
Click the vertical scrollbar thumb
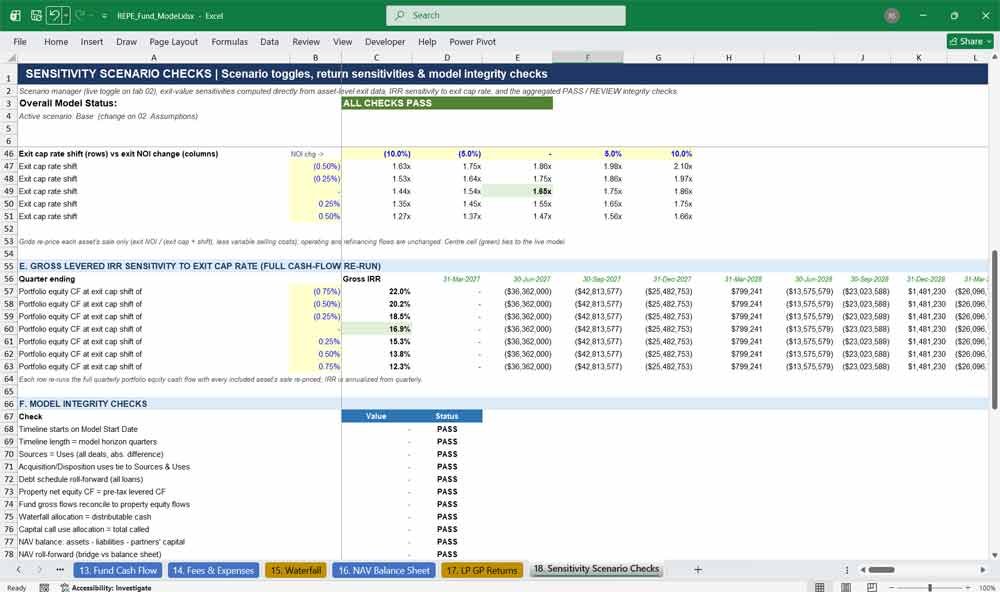pyautogui.click(x=994, y=330)
